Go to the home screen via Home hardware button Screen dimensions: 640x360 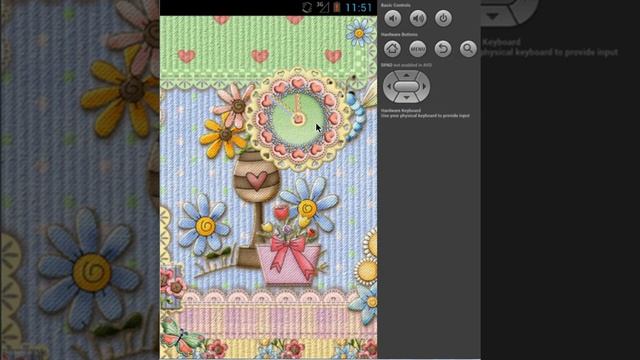pos(392,49)
